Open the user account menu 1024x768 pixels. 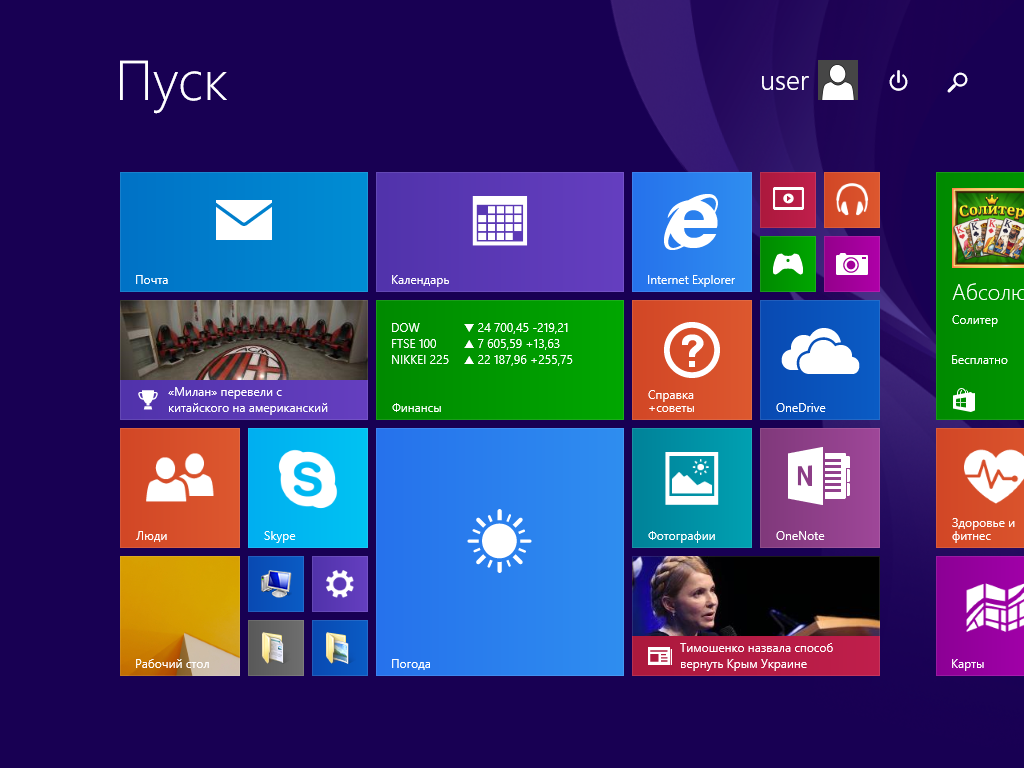click(x=808, y=80)
